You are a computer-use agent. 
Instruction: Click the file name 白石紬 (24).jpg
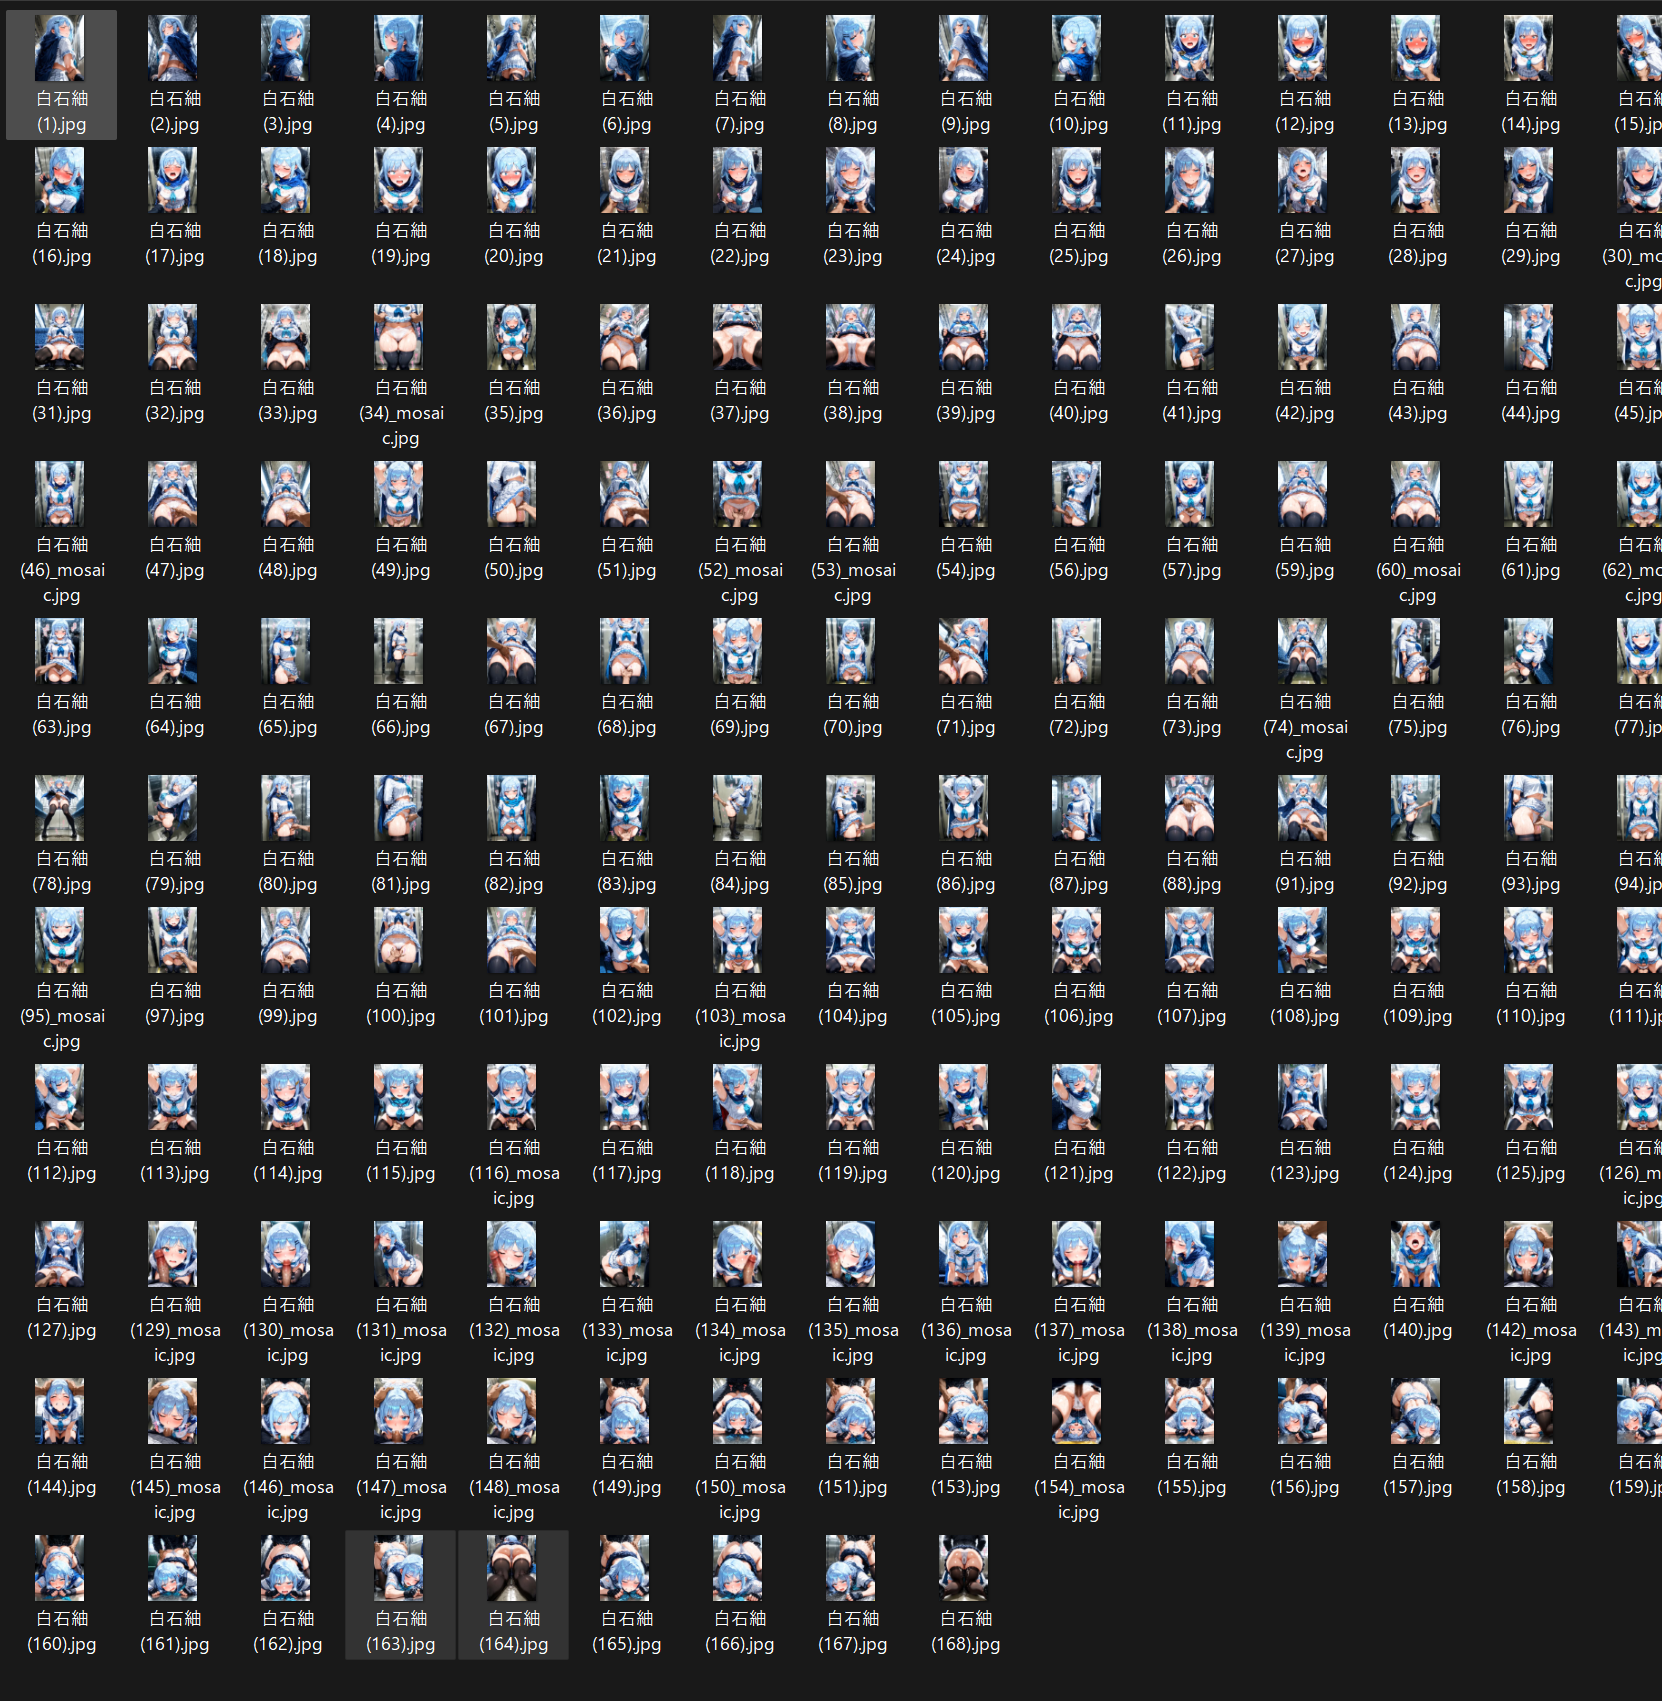tap(965, 243)
